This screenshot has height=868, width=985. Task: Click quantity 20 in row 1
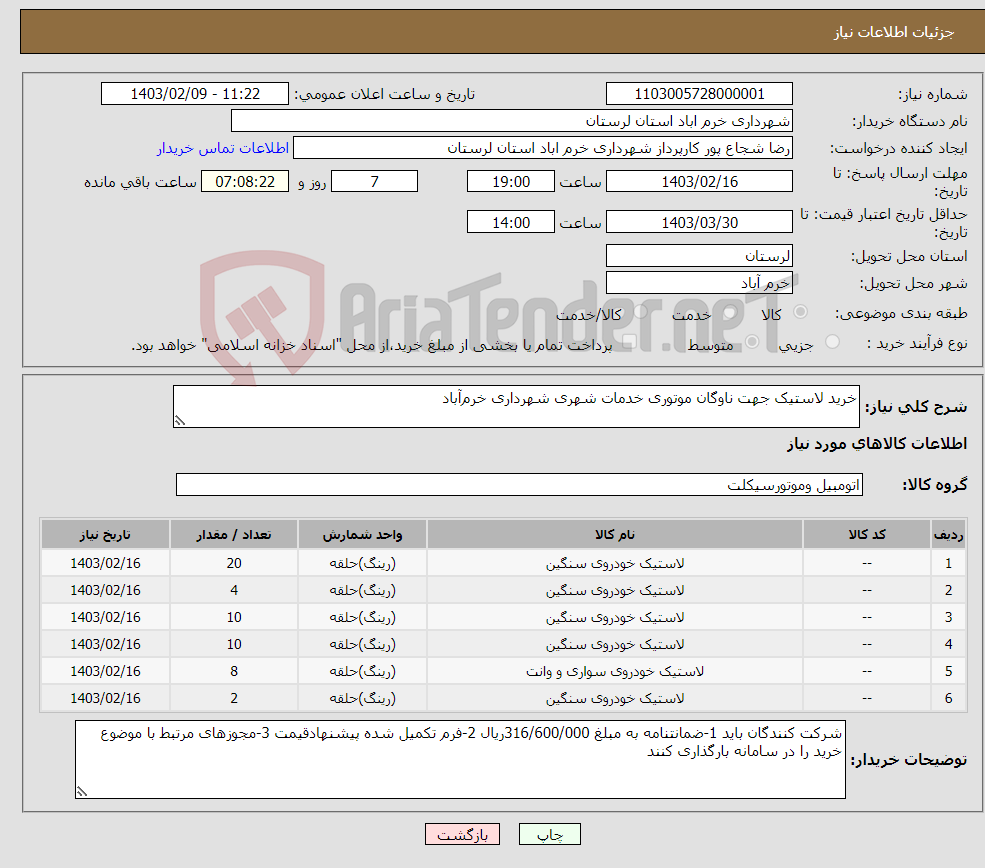pyautogui.click(x=234, y=563)
